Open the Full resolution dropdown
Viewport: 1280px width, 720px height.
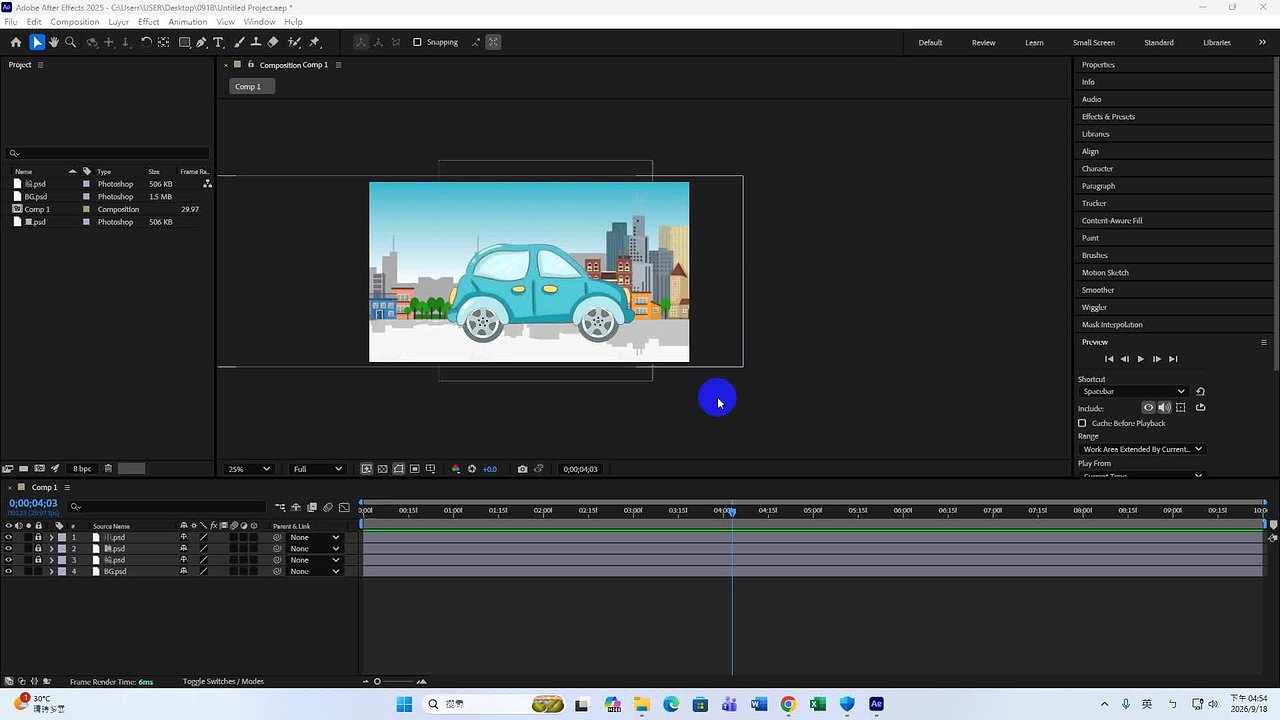click(x=317, y=469)
